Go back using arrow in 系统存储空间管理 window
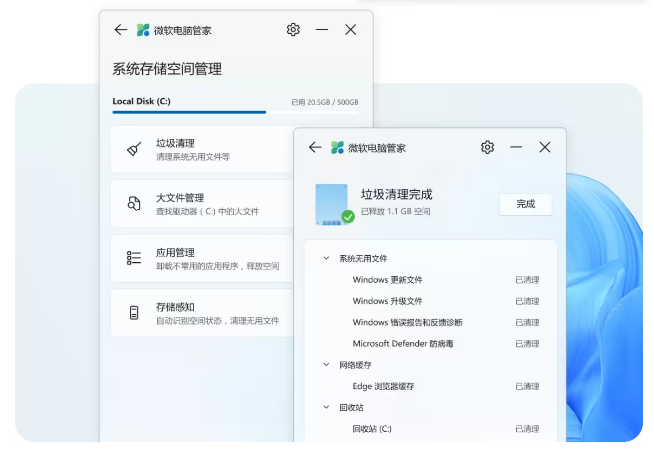The height and width of the screenshot is (454, 654). coord(121,30)
